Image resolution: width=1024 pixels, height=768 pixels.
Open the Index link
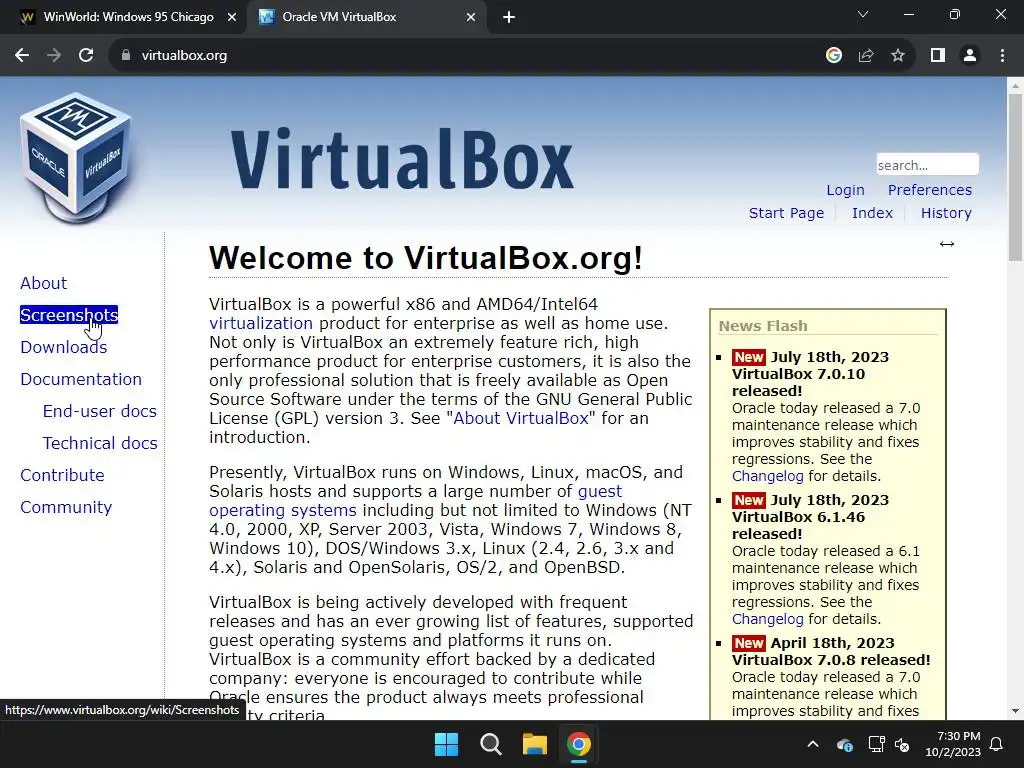tap(872, 214)
